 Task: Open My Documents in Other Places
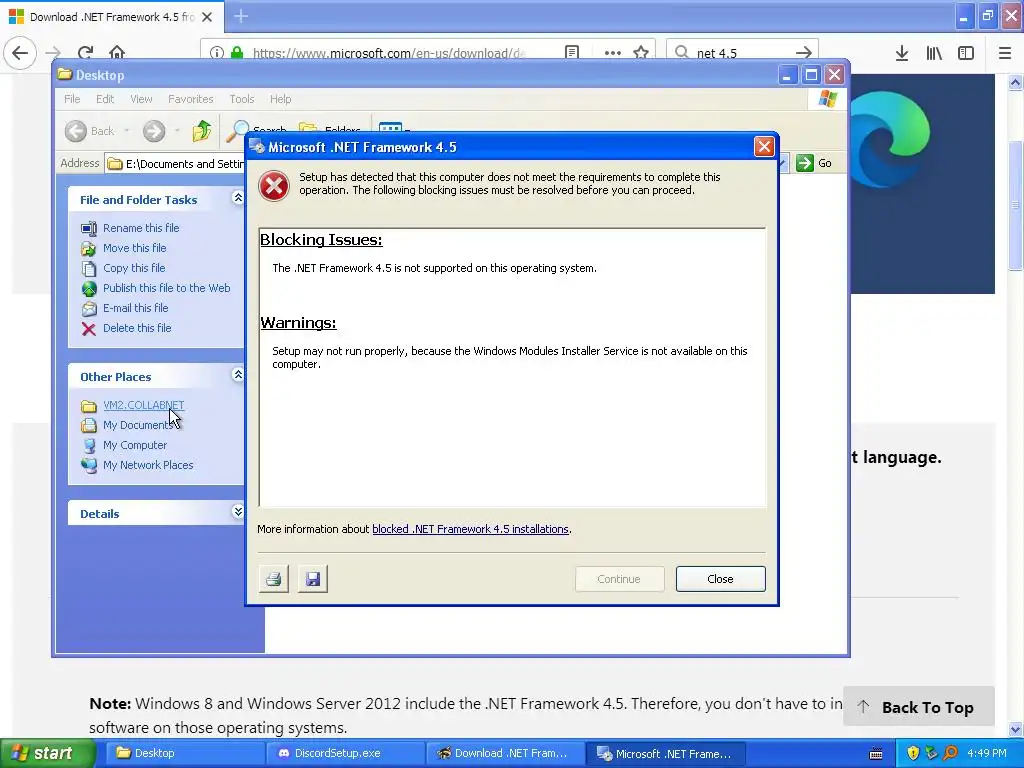click(x=136, y=425)
